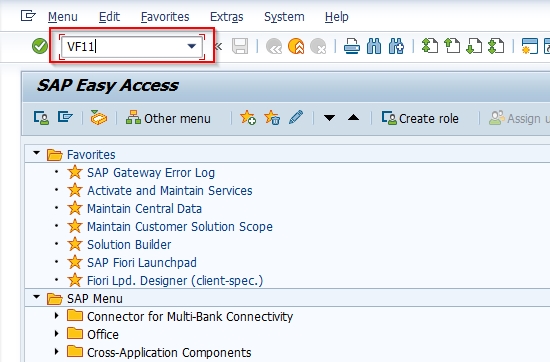This screenshot has height=362, width=550.
Task: Select Connector for Multi-Bank Connectivity node
Action: click(190, 317)
